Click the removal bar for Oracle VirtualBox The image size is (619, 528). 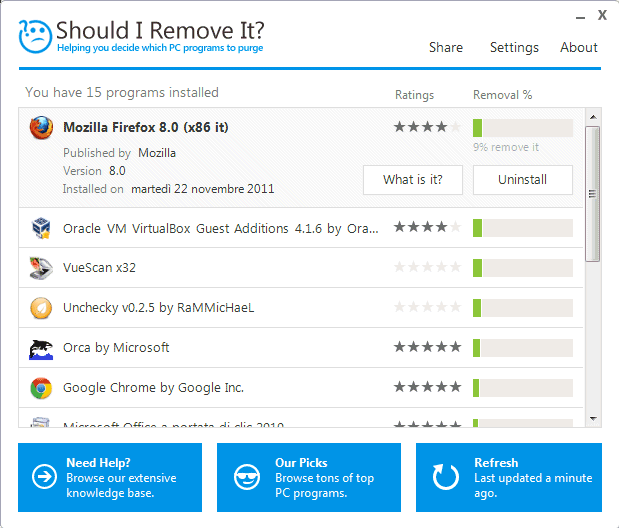[x=523, y=228]
